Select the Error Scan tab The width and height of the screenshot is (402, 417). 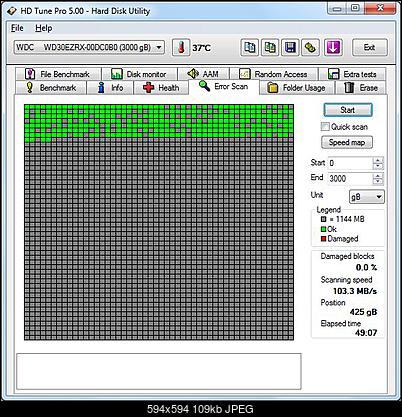224,87
